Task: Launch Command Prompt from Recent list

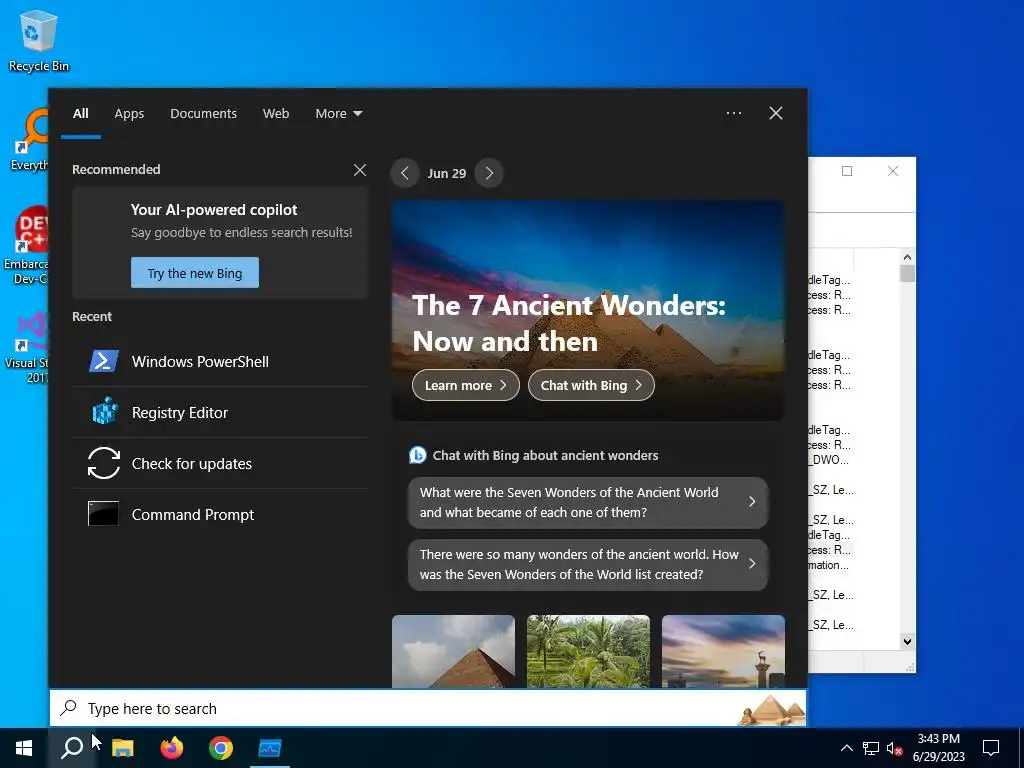Action: 220,514
